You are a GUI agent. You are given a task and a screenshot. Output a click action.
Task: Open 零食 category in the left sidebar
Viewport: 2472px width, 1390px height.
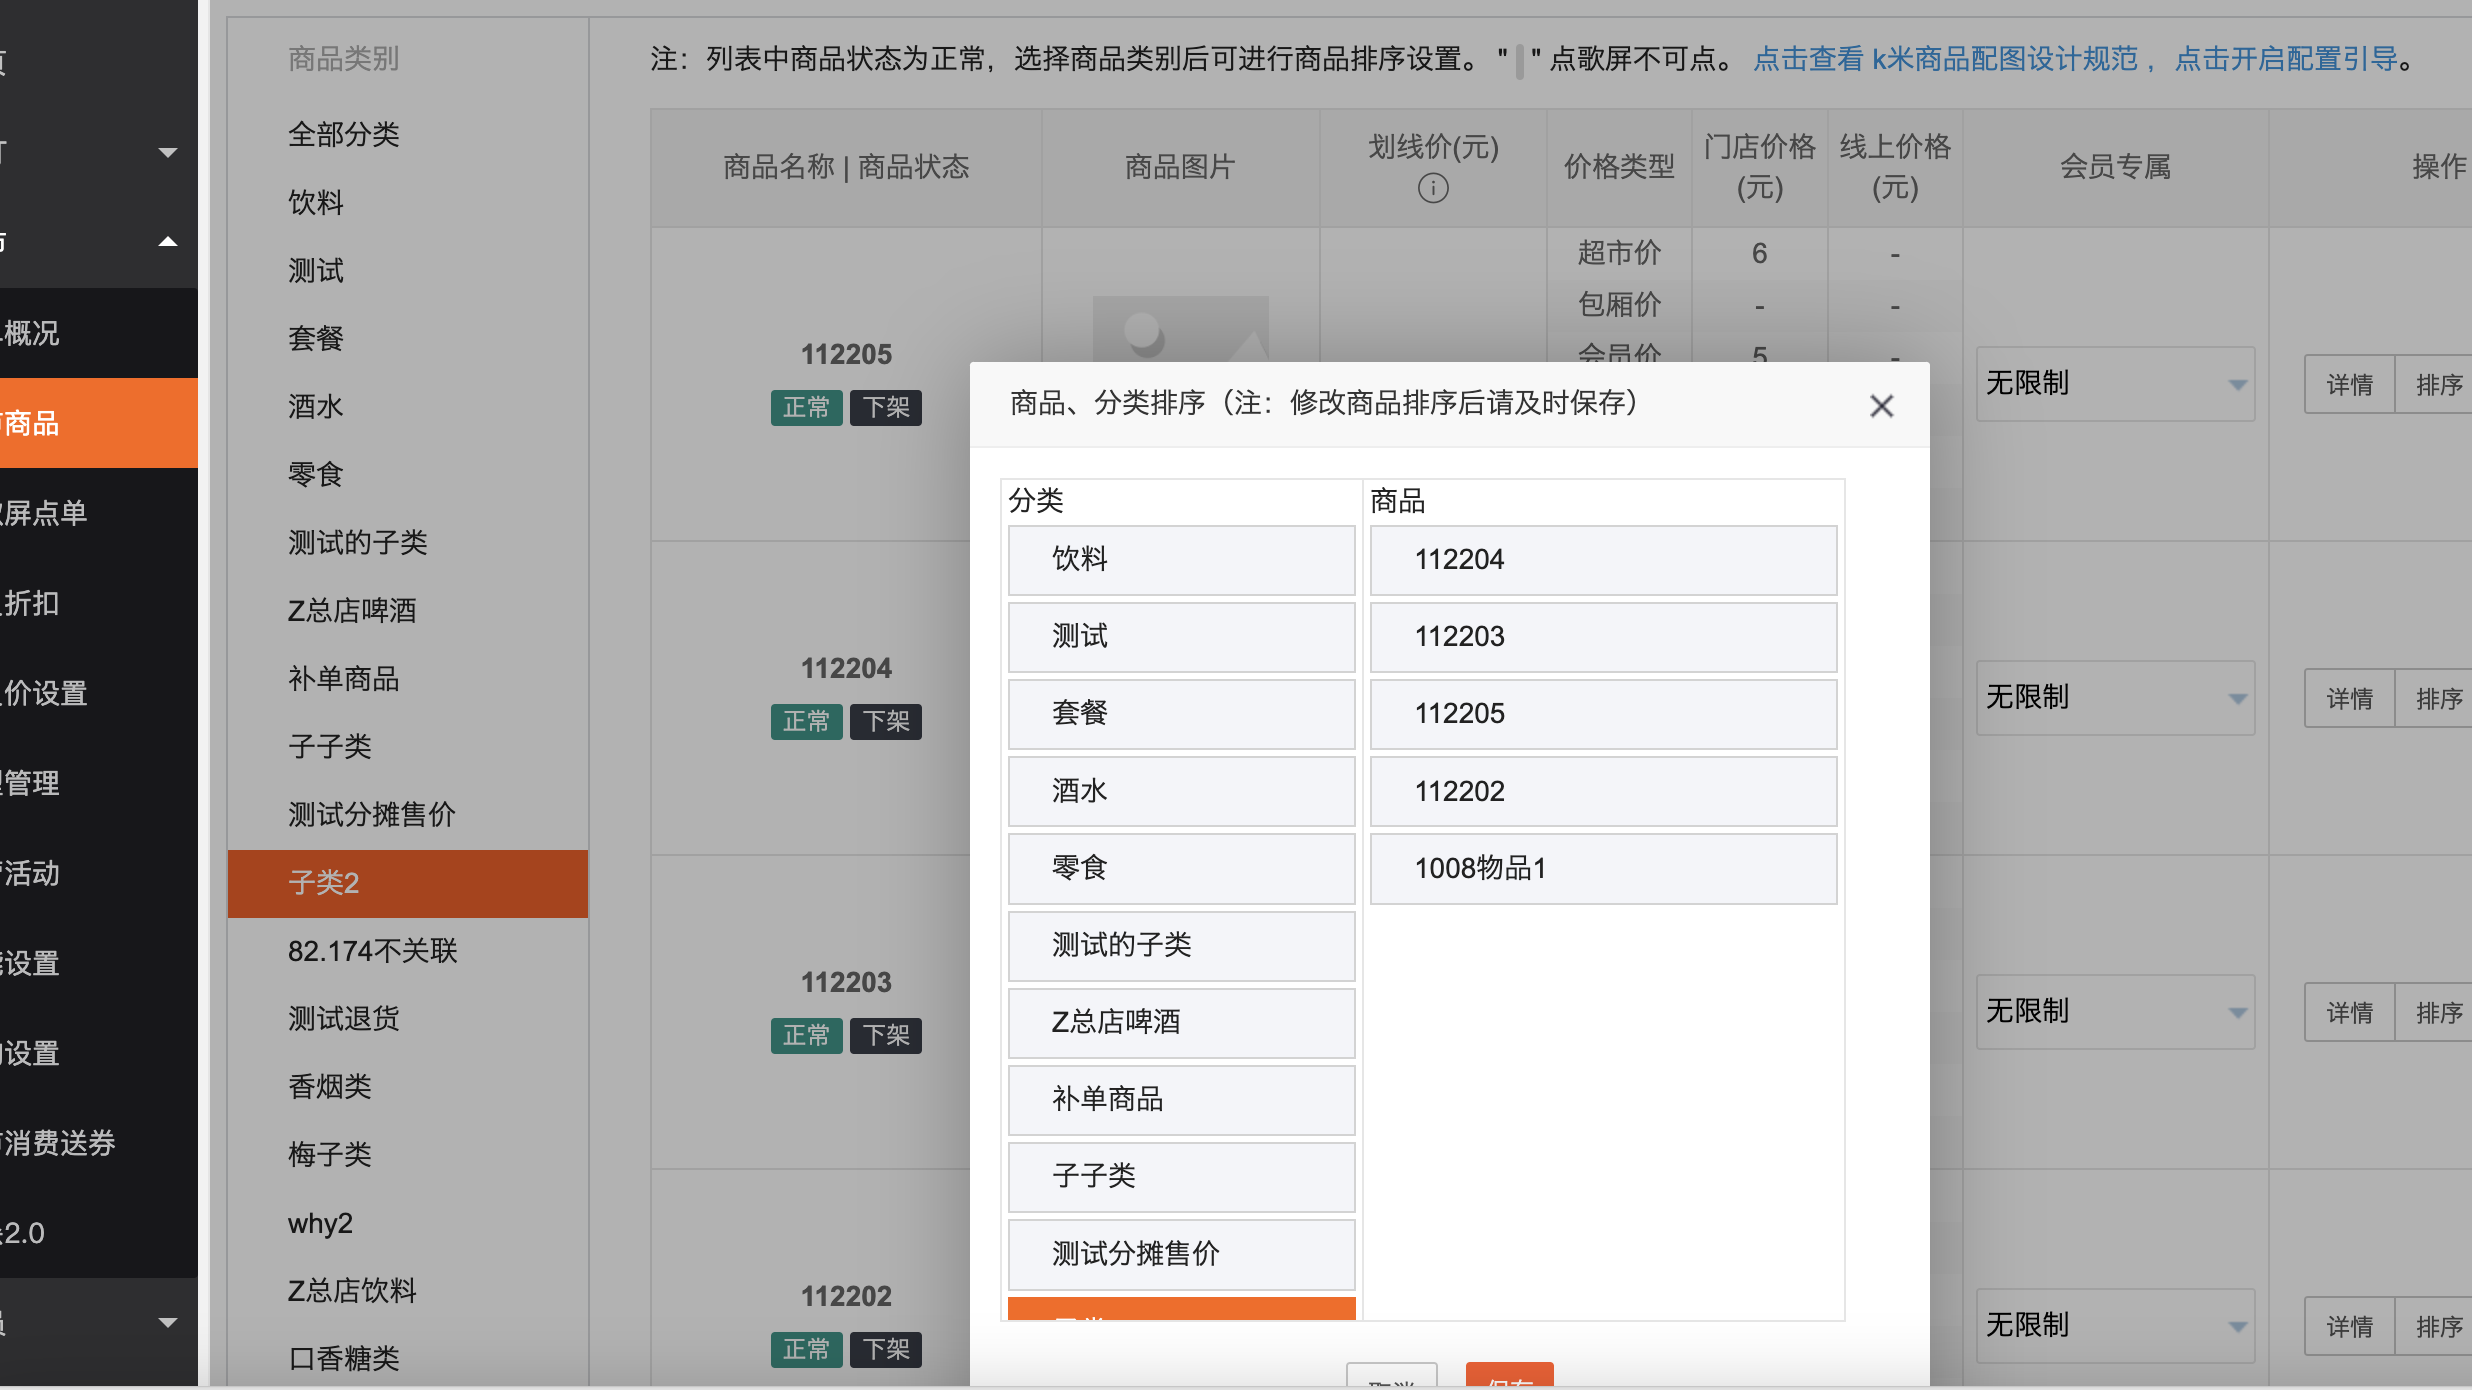(x=407, y=474)
